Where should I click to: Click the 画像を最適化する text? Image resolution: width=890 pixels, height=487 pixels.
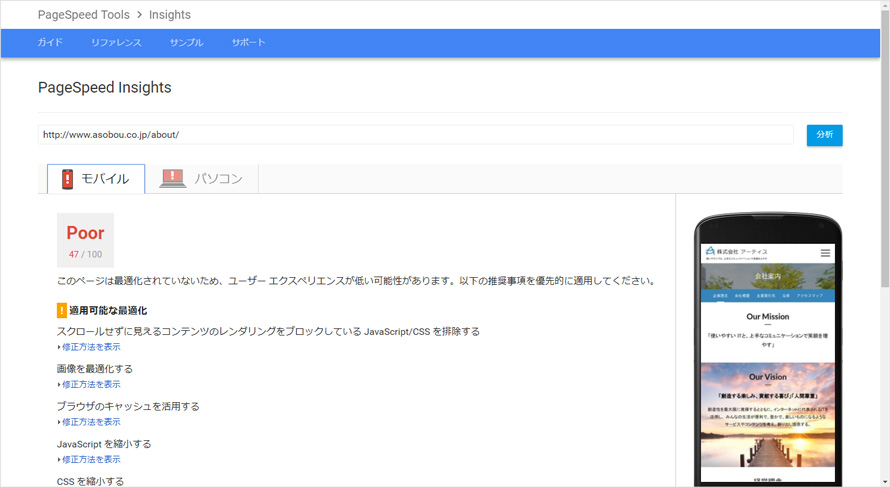click(95, 369)
